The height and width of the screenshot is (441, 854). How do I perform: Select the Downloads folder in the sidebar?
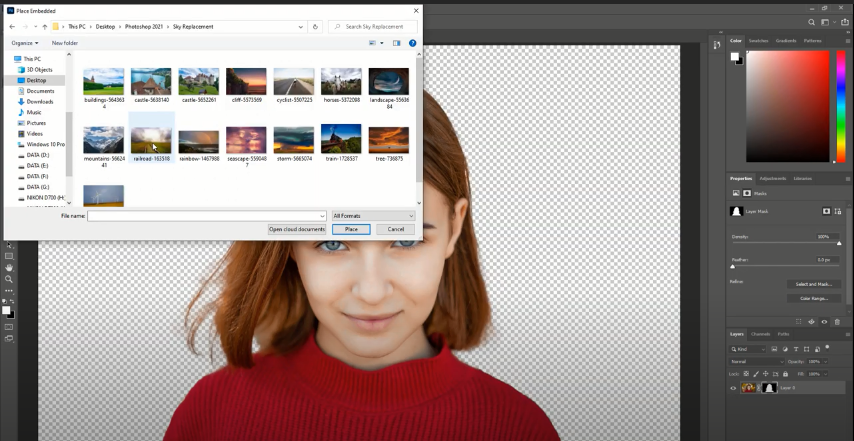(x=40, y=101)
